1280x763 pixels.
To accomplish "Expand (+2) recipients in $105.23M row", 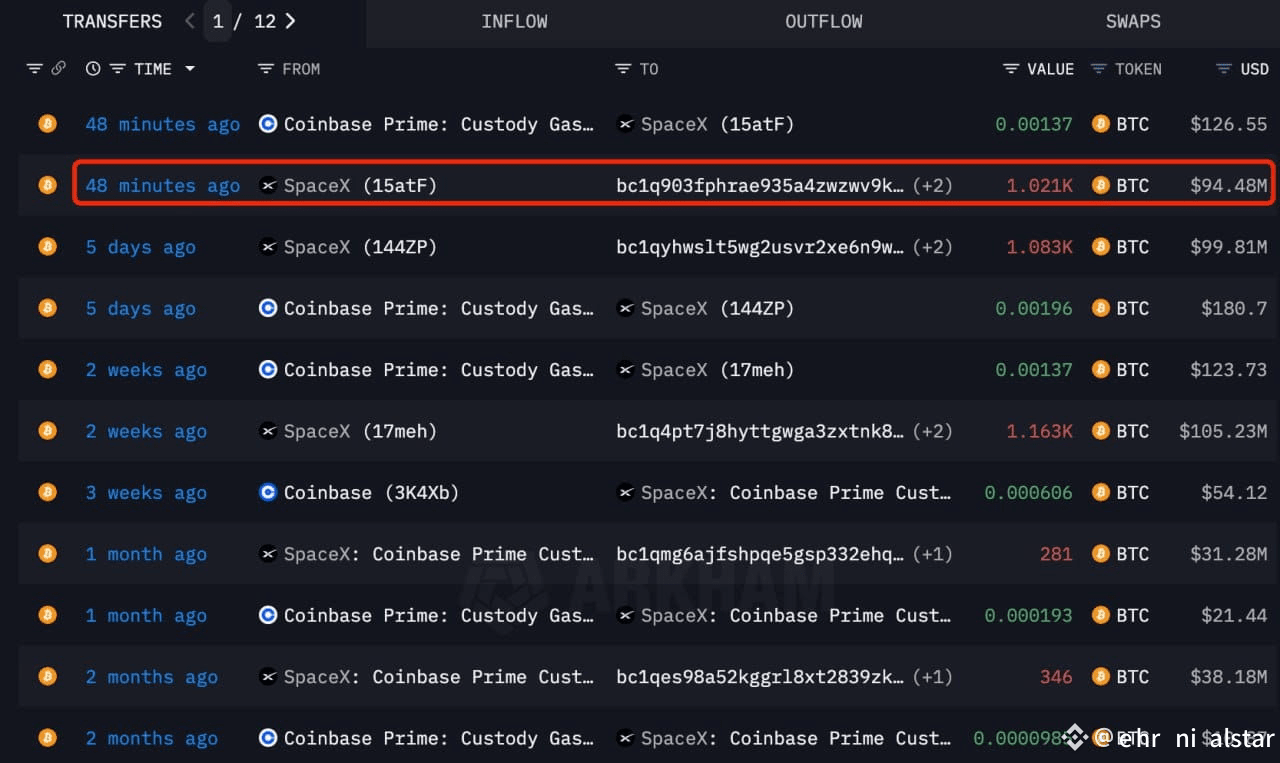I will coord(932,431).
